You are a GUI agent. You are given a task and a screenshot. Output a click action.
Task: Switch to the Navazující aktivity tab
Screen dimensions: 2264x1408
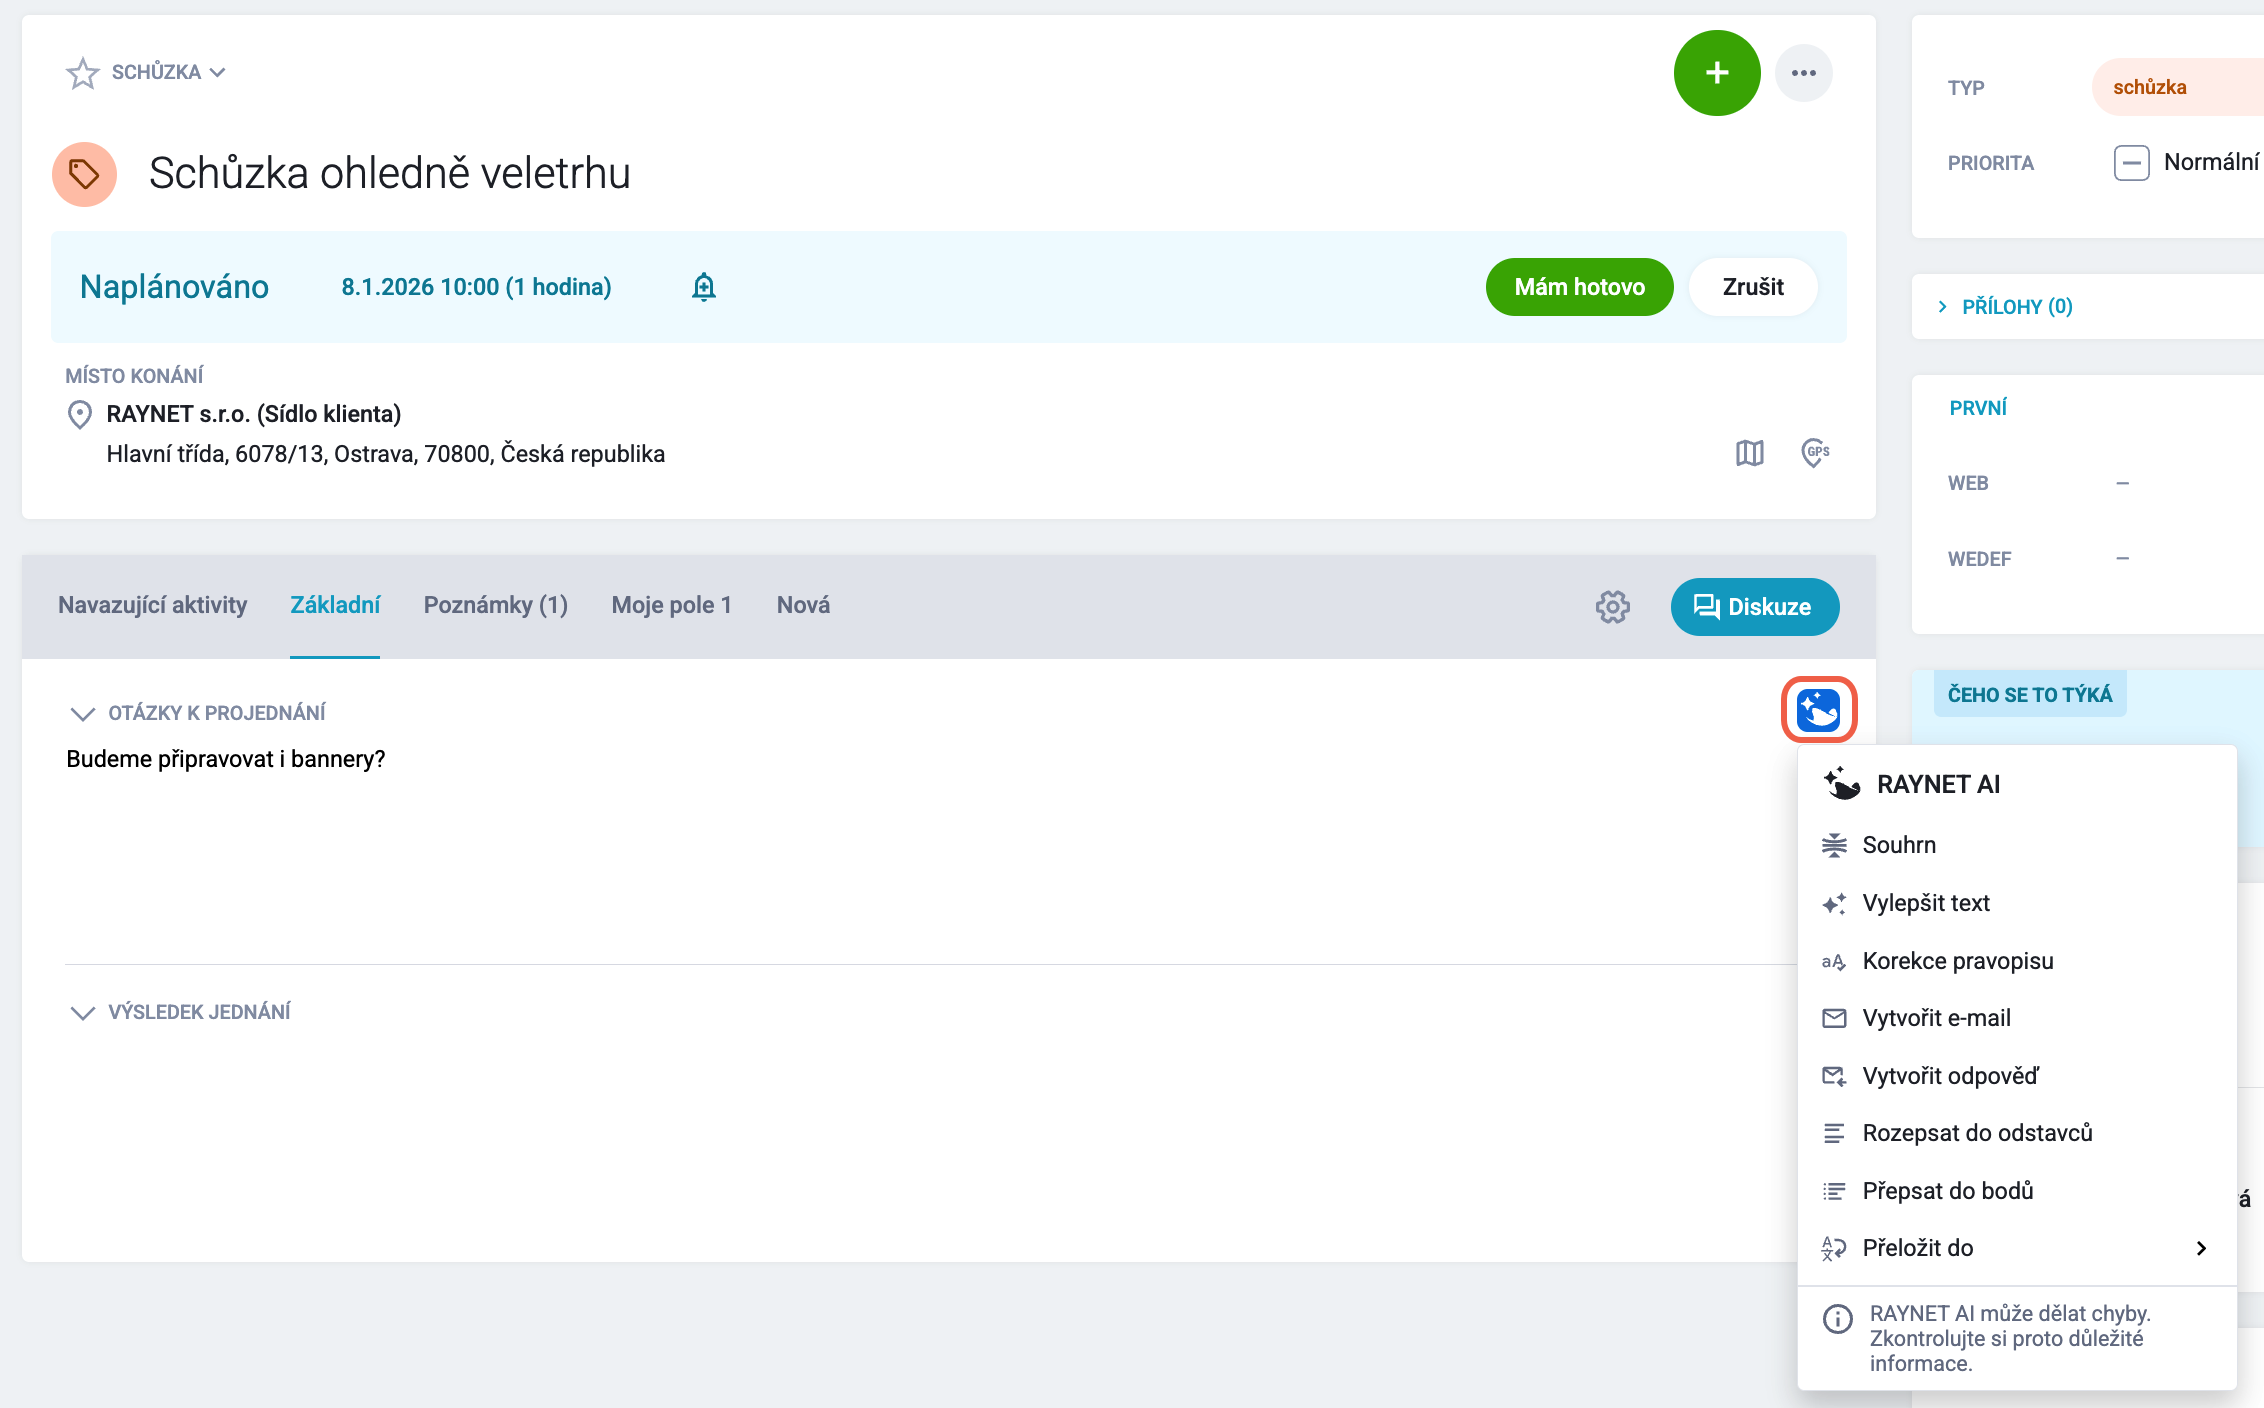pyautogui.click(x=152, y=605)
